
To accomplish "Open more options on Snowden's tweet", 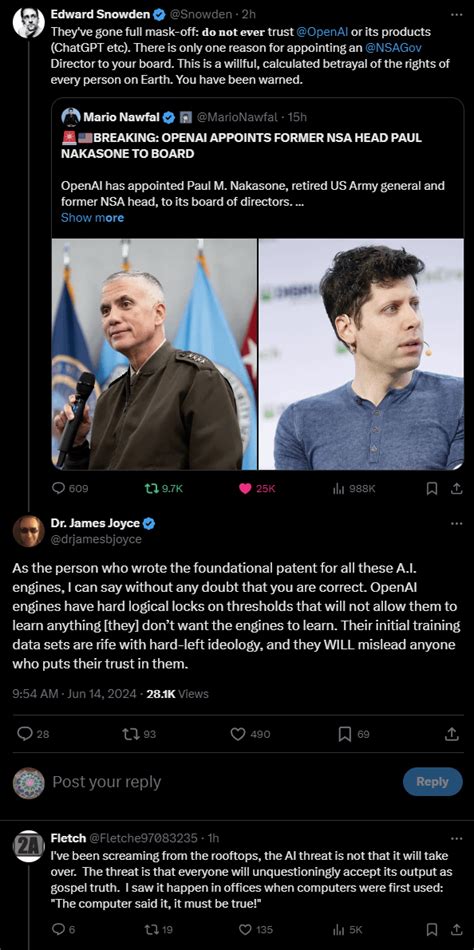I will click(x=456, y=13).
